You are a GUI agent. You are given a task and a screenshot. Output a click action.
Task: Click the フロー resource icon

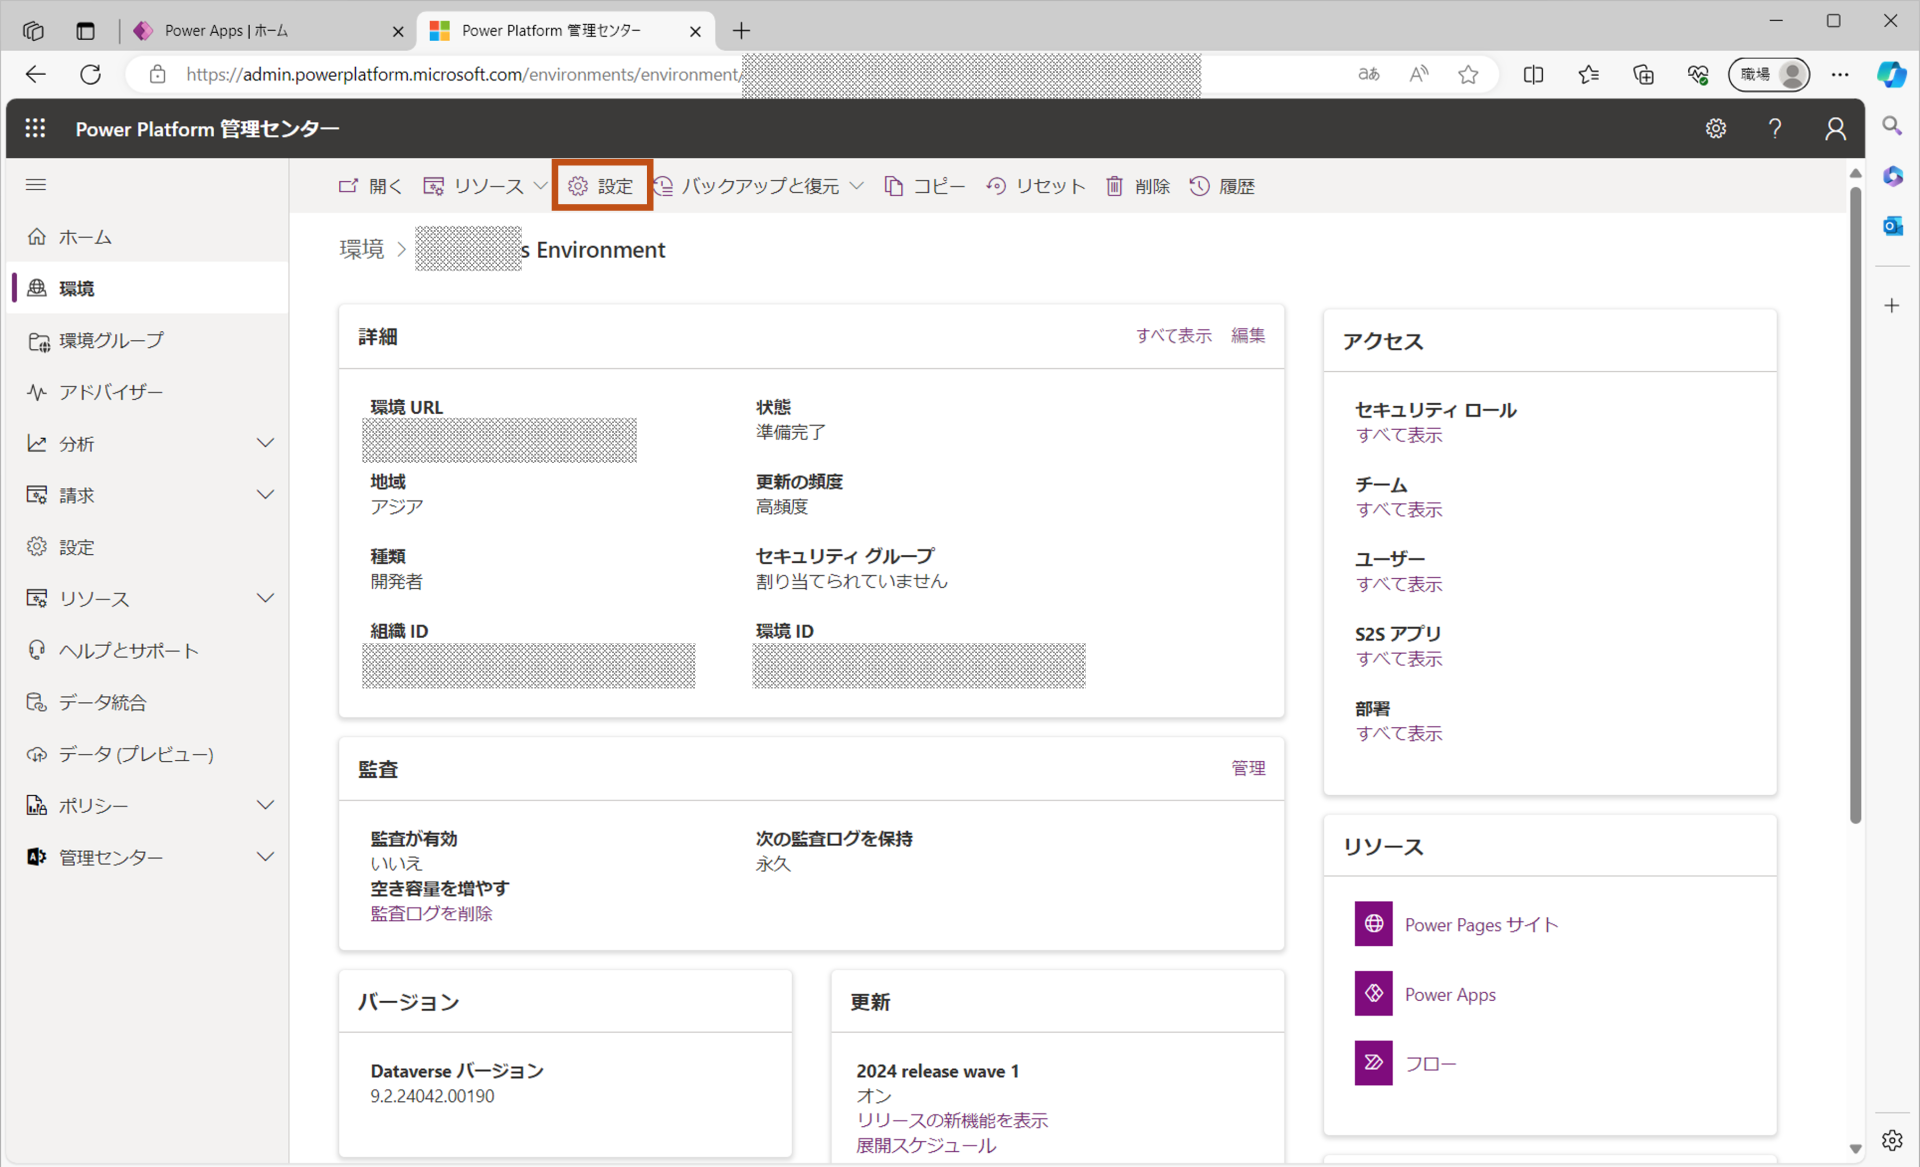[1373, 1063]
